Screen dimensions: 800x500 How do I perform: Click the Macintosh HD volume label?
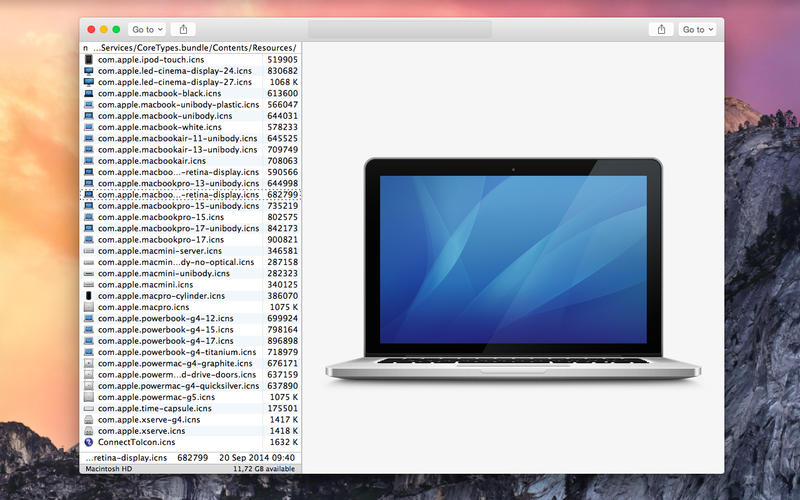pyautogui.click(x=109, y=469)
